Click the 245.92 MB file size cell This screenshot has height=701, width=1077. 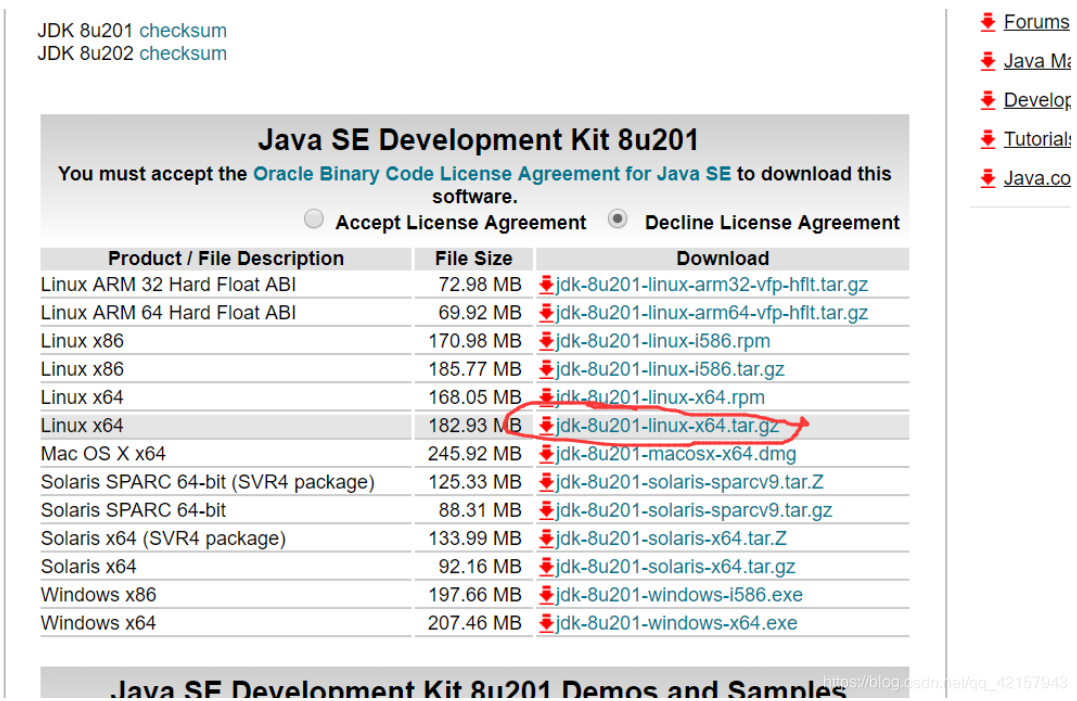pyautogui.click(x=475, y=453)
